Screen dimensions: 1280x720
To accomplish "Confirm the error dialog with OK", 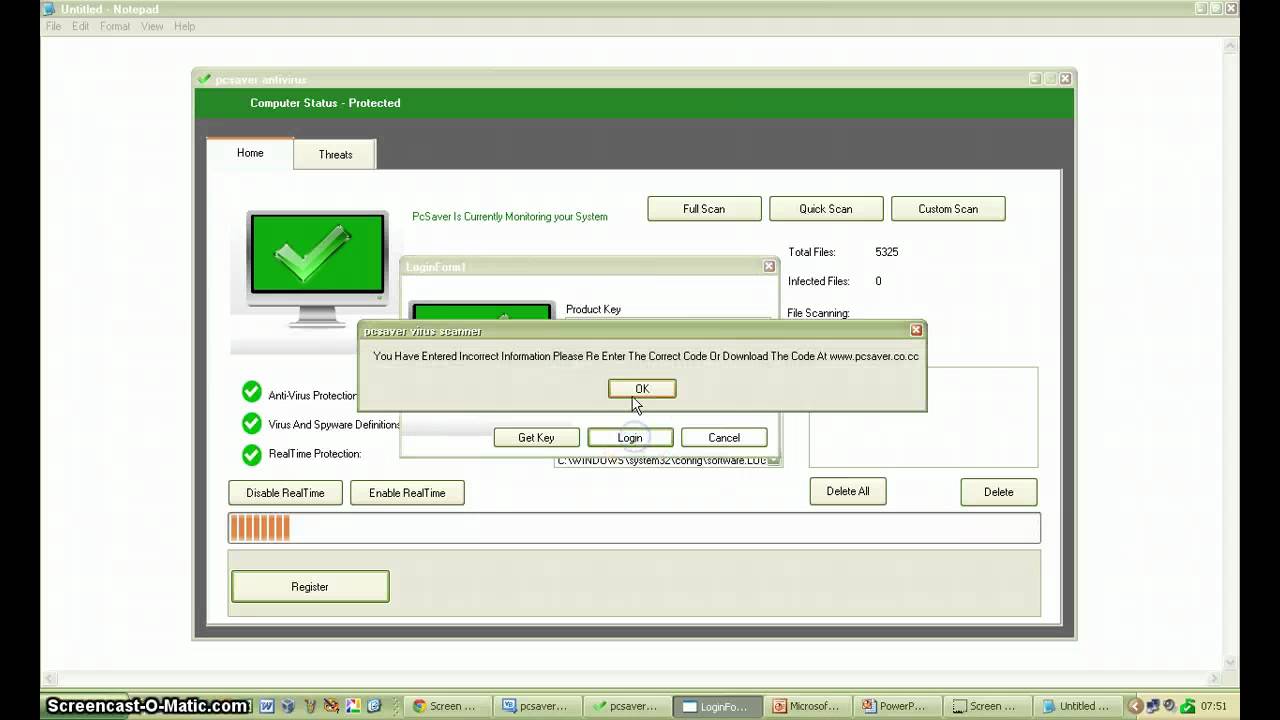I will pyautogui.click(x=642, y=389).
